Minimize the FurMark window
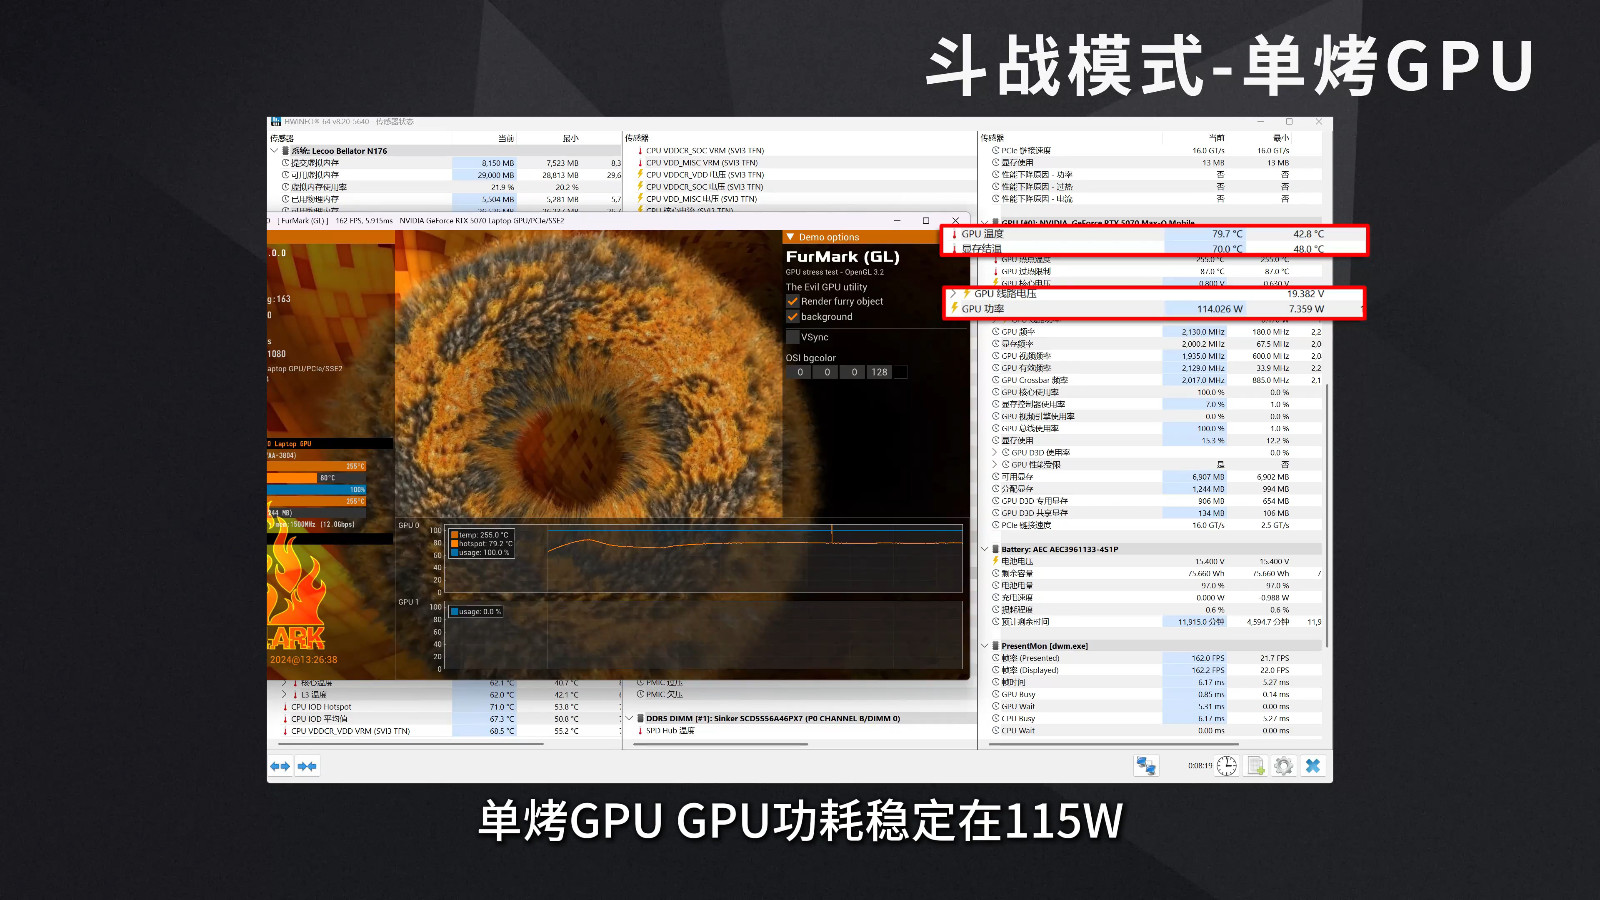The width and height of the screenshot is (1600, 900). coord(896,221)
